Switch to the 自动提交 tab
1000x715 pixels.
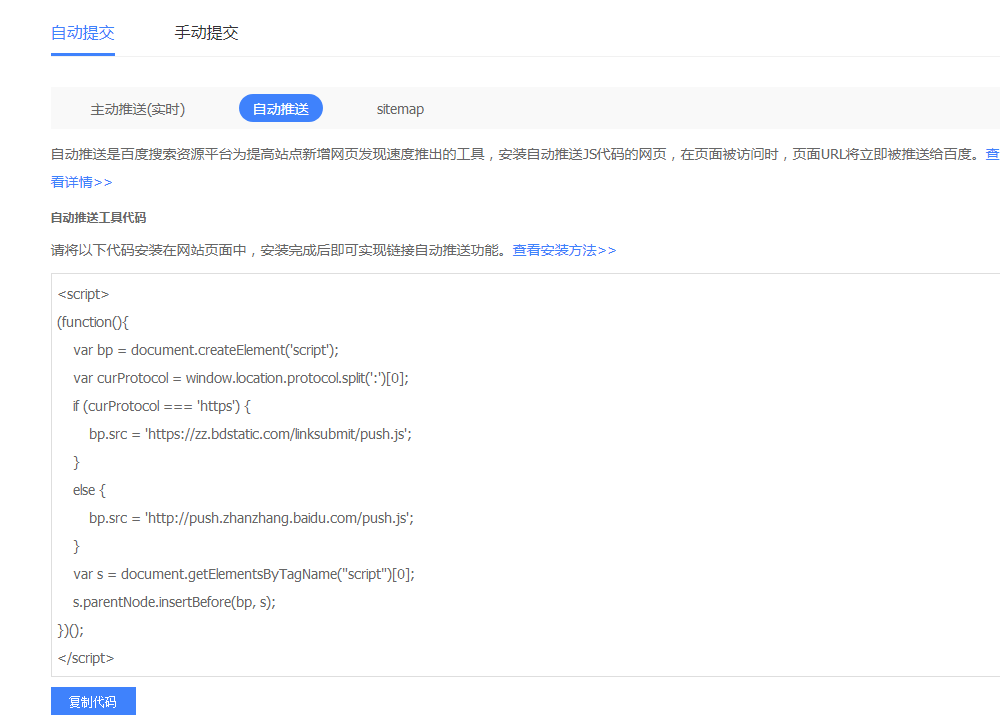83,33
